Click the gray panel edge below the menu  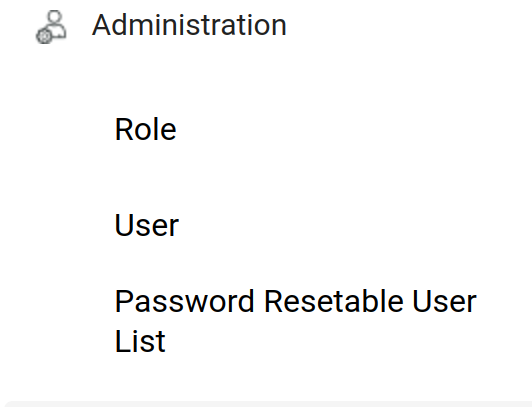[268, 404]
